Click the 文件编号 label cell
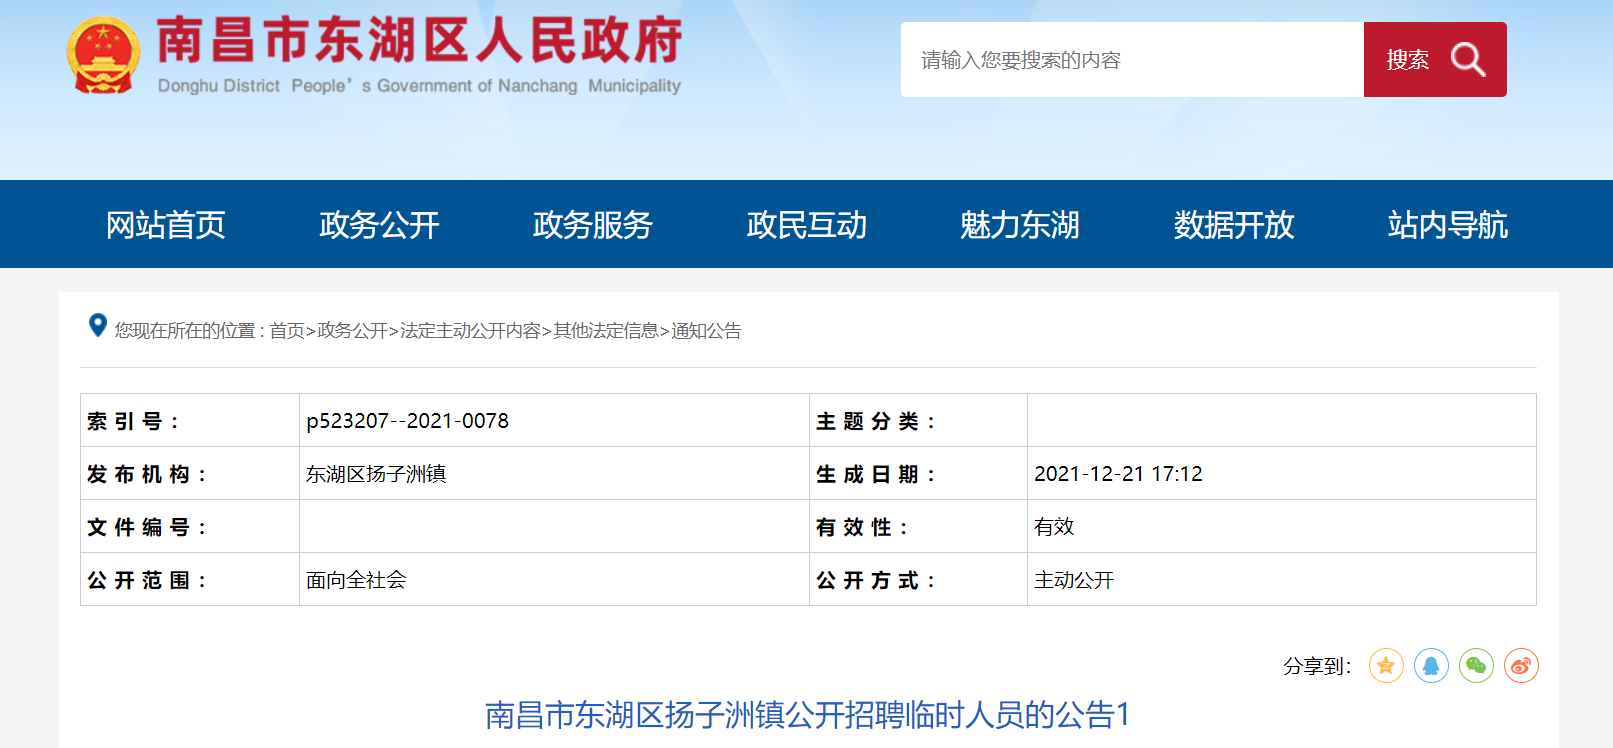The image size is (1613, 748). [190, 527]
